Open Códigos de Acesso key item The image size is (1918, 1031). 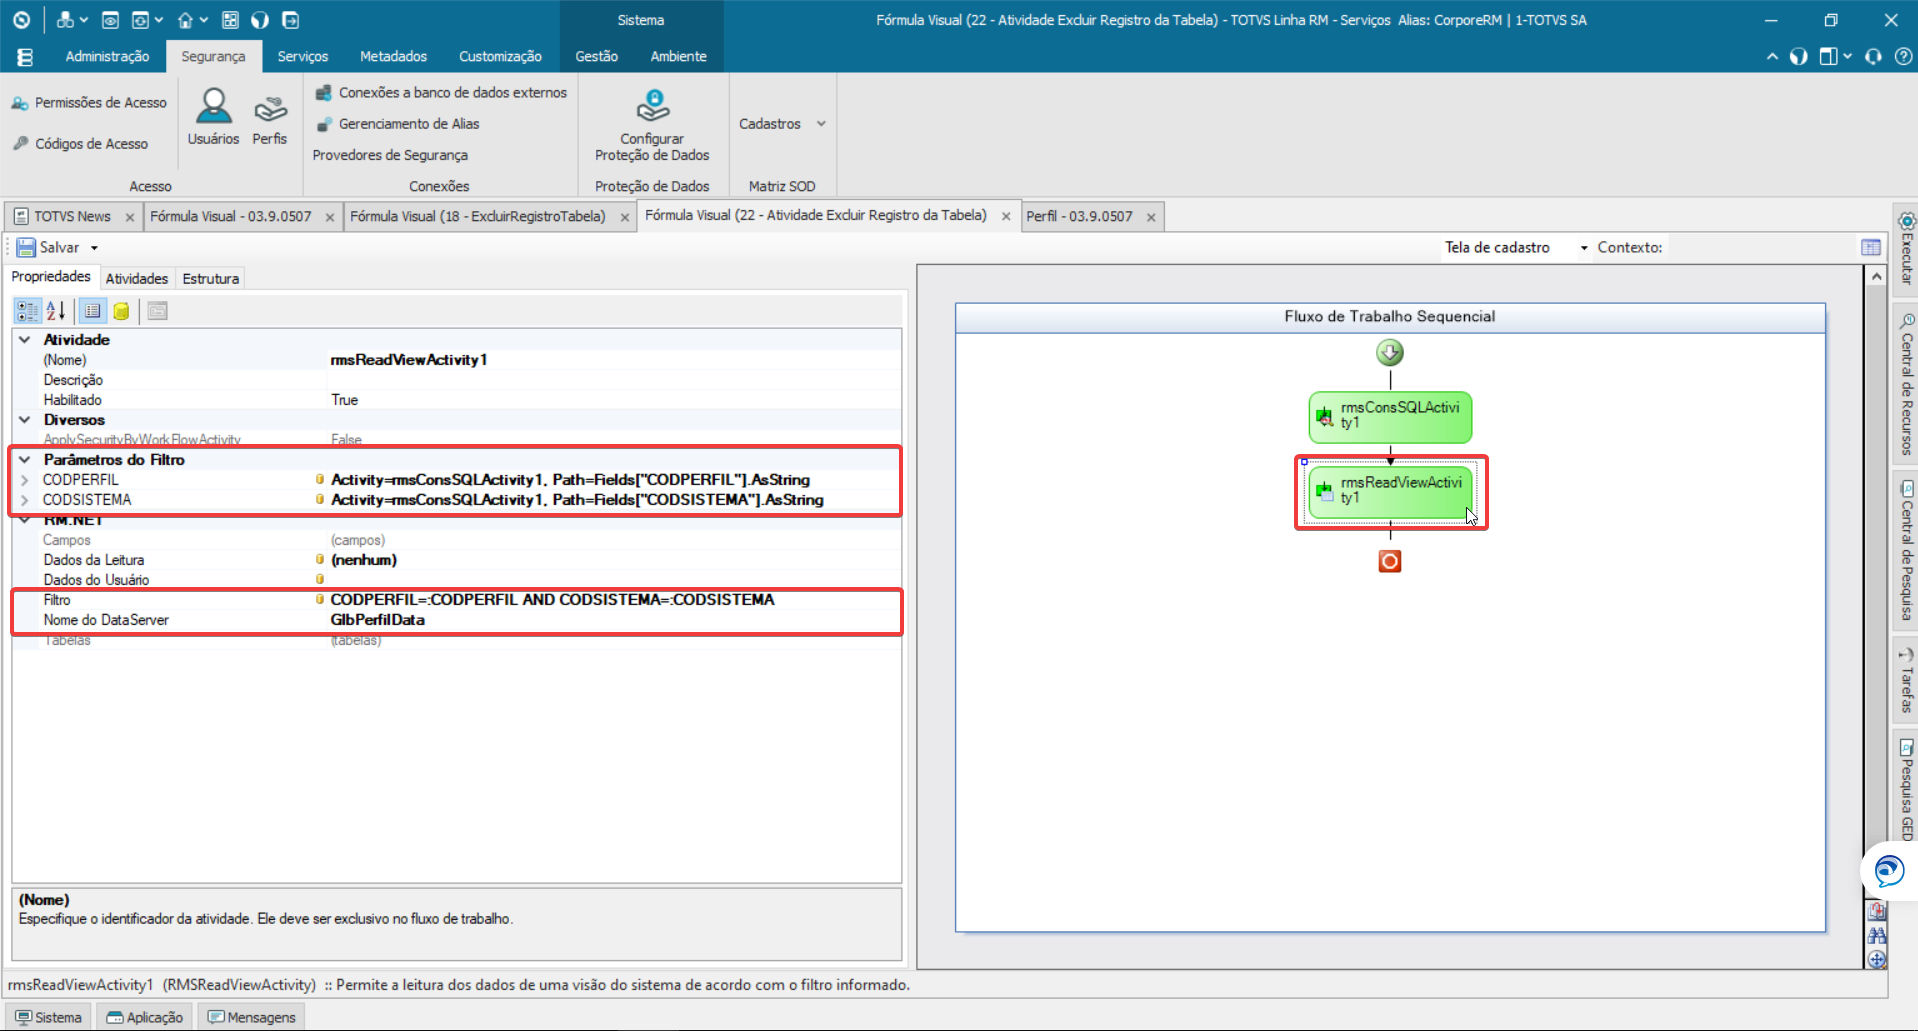(x=80, y=144)
